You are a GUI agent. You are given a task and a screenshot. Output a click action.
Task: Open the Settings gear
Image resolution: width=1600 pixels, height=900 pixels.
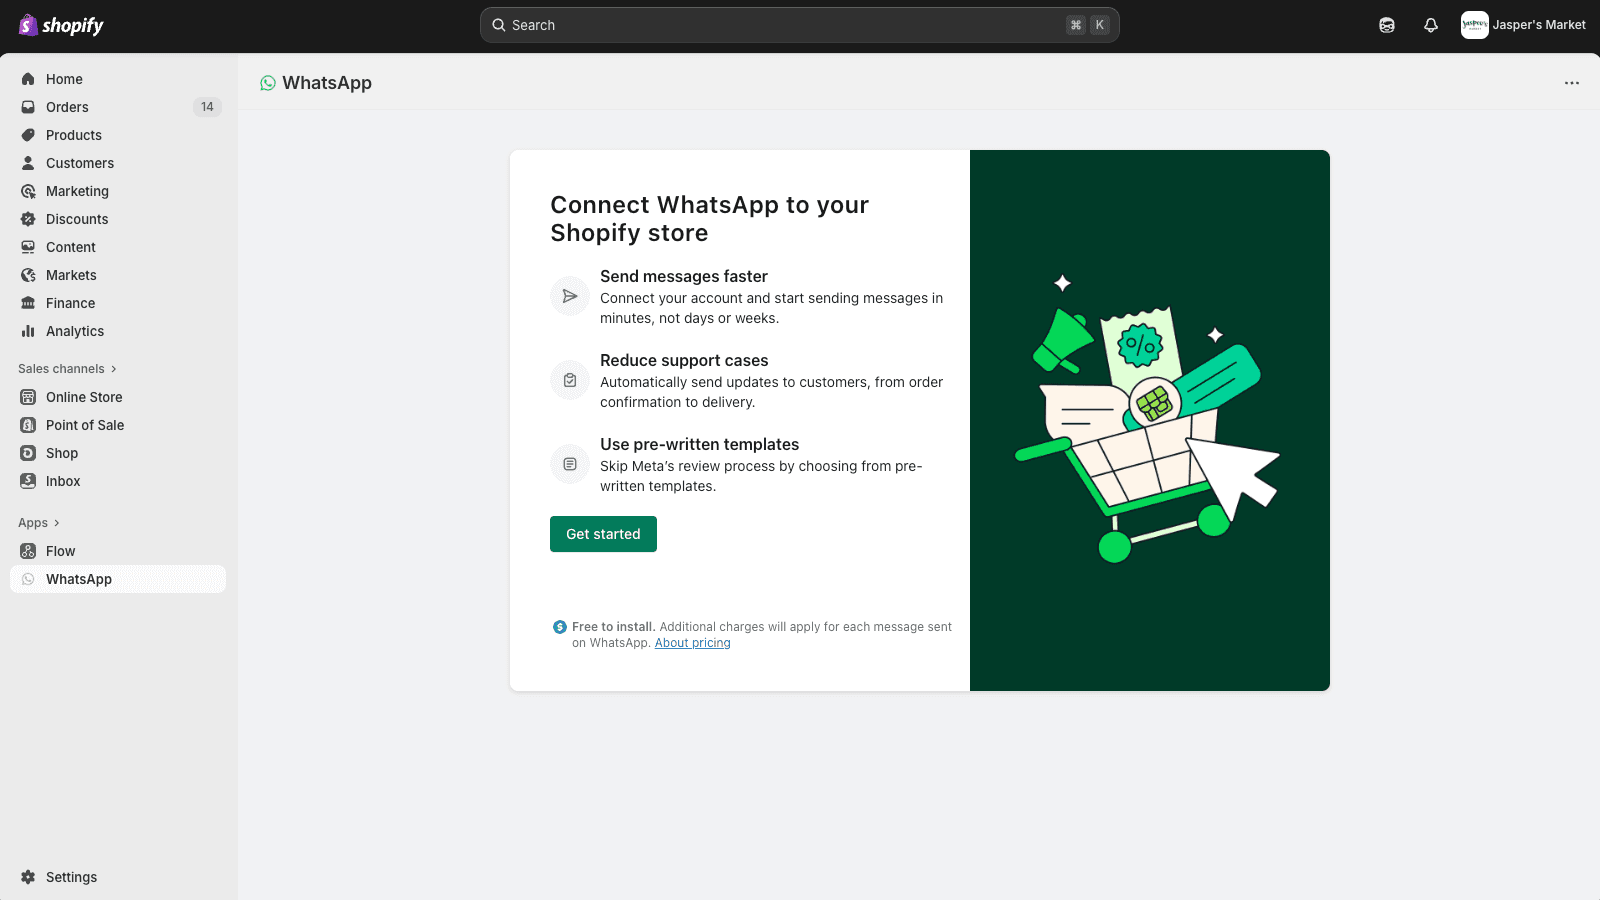point(30,877)
